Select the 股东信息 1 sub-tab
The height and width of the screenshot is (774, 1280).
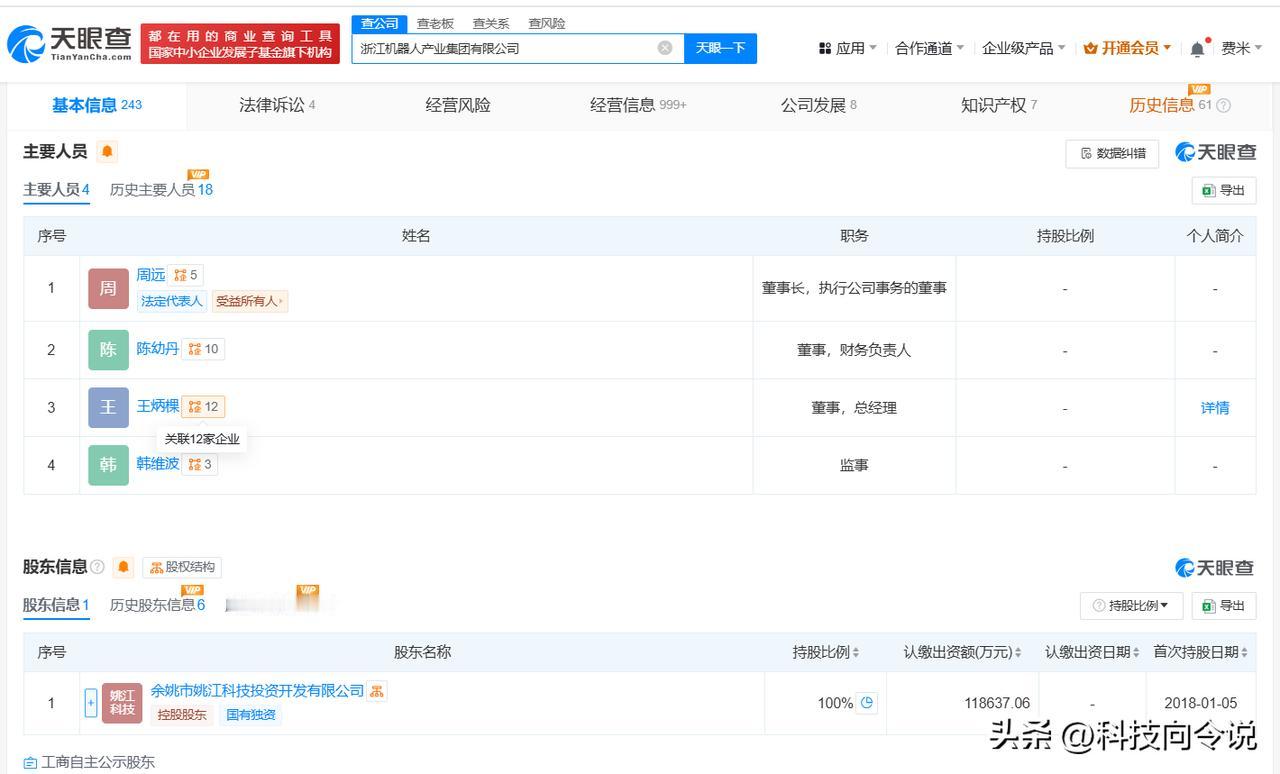pyautogui.click(x=57, y=605)
